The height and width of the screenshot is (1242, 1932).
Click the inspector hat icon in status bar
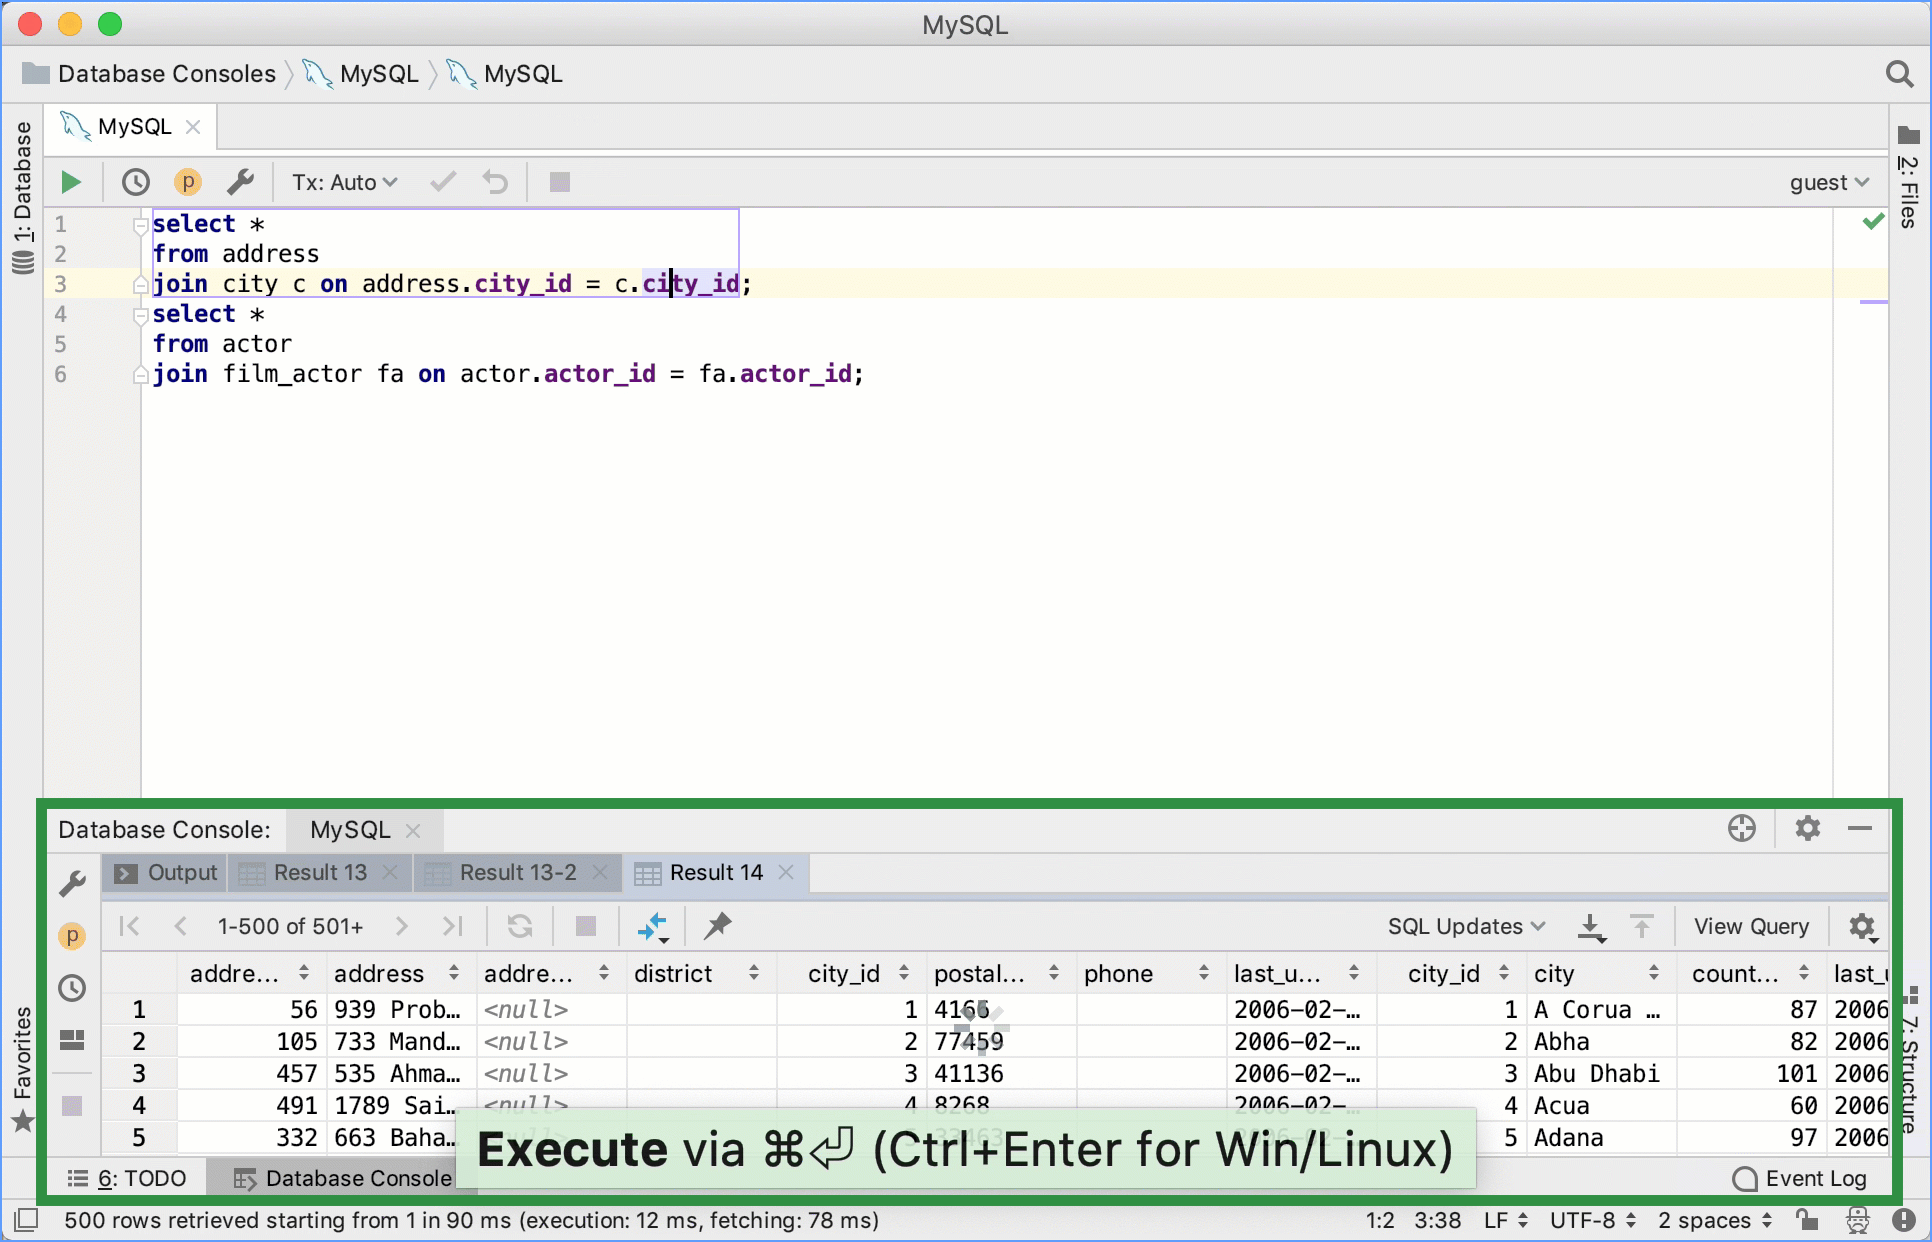pos(1858,1220)
